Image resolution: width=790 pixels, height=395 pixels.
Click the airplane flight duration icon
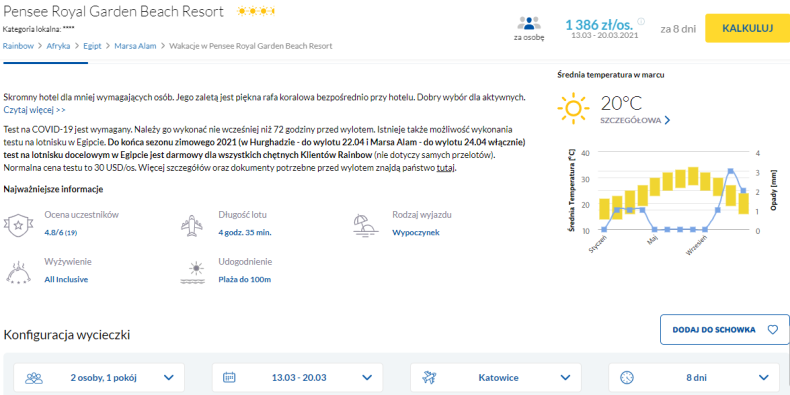click(x=191, y=225)
